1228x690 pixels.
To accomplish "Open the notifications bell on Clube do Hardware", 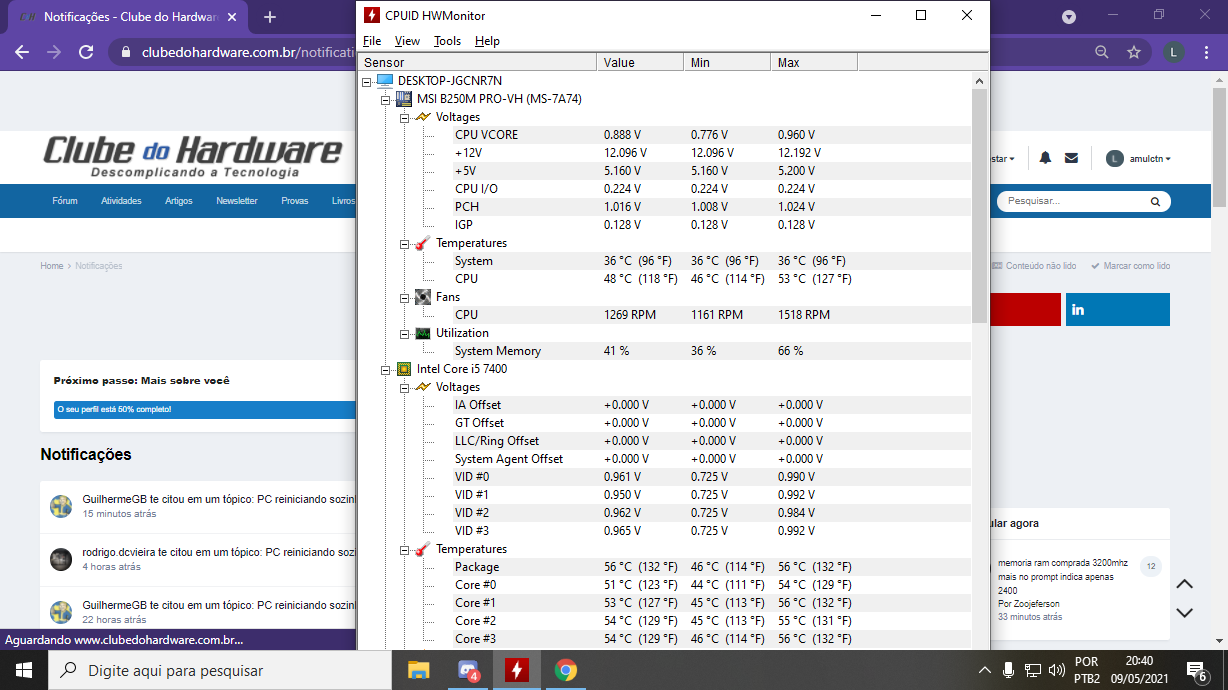I will pyautogui.click(x=1045, y=158).
